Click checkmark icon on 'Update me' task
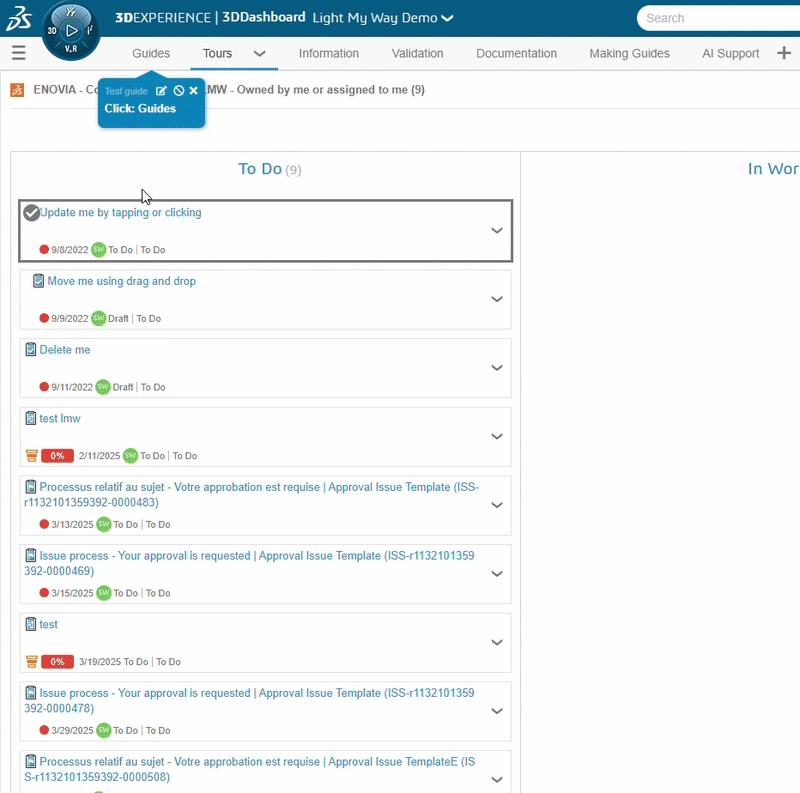 click(x=31, y=213)
